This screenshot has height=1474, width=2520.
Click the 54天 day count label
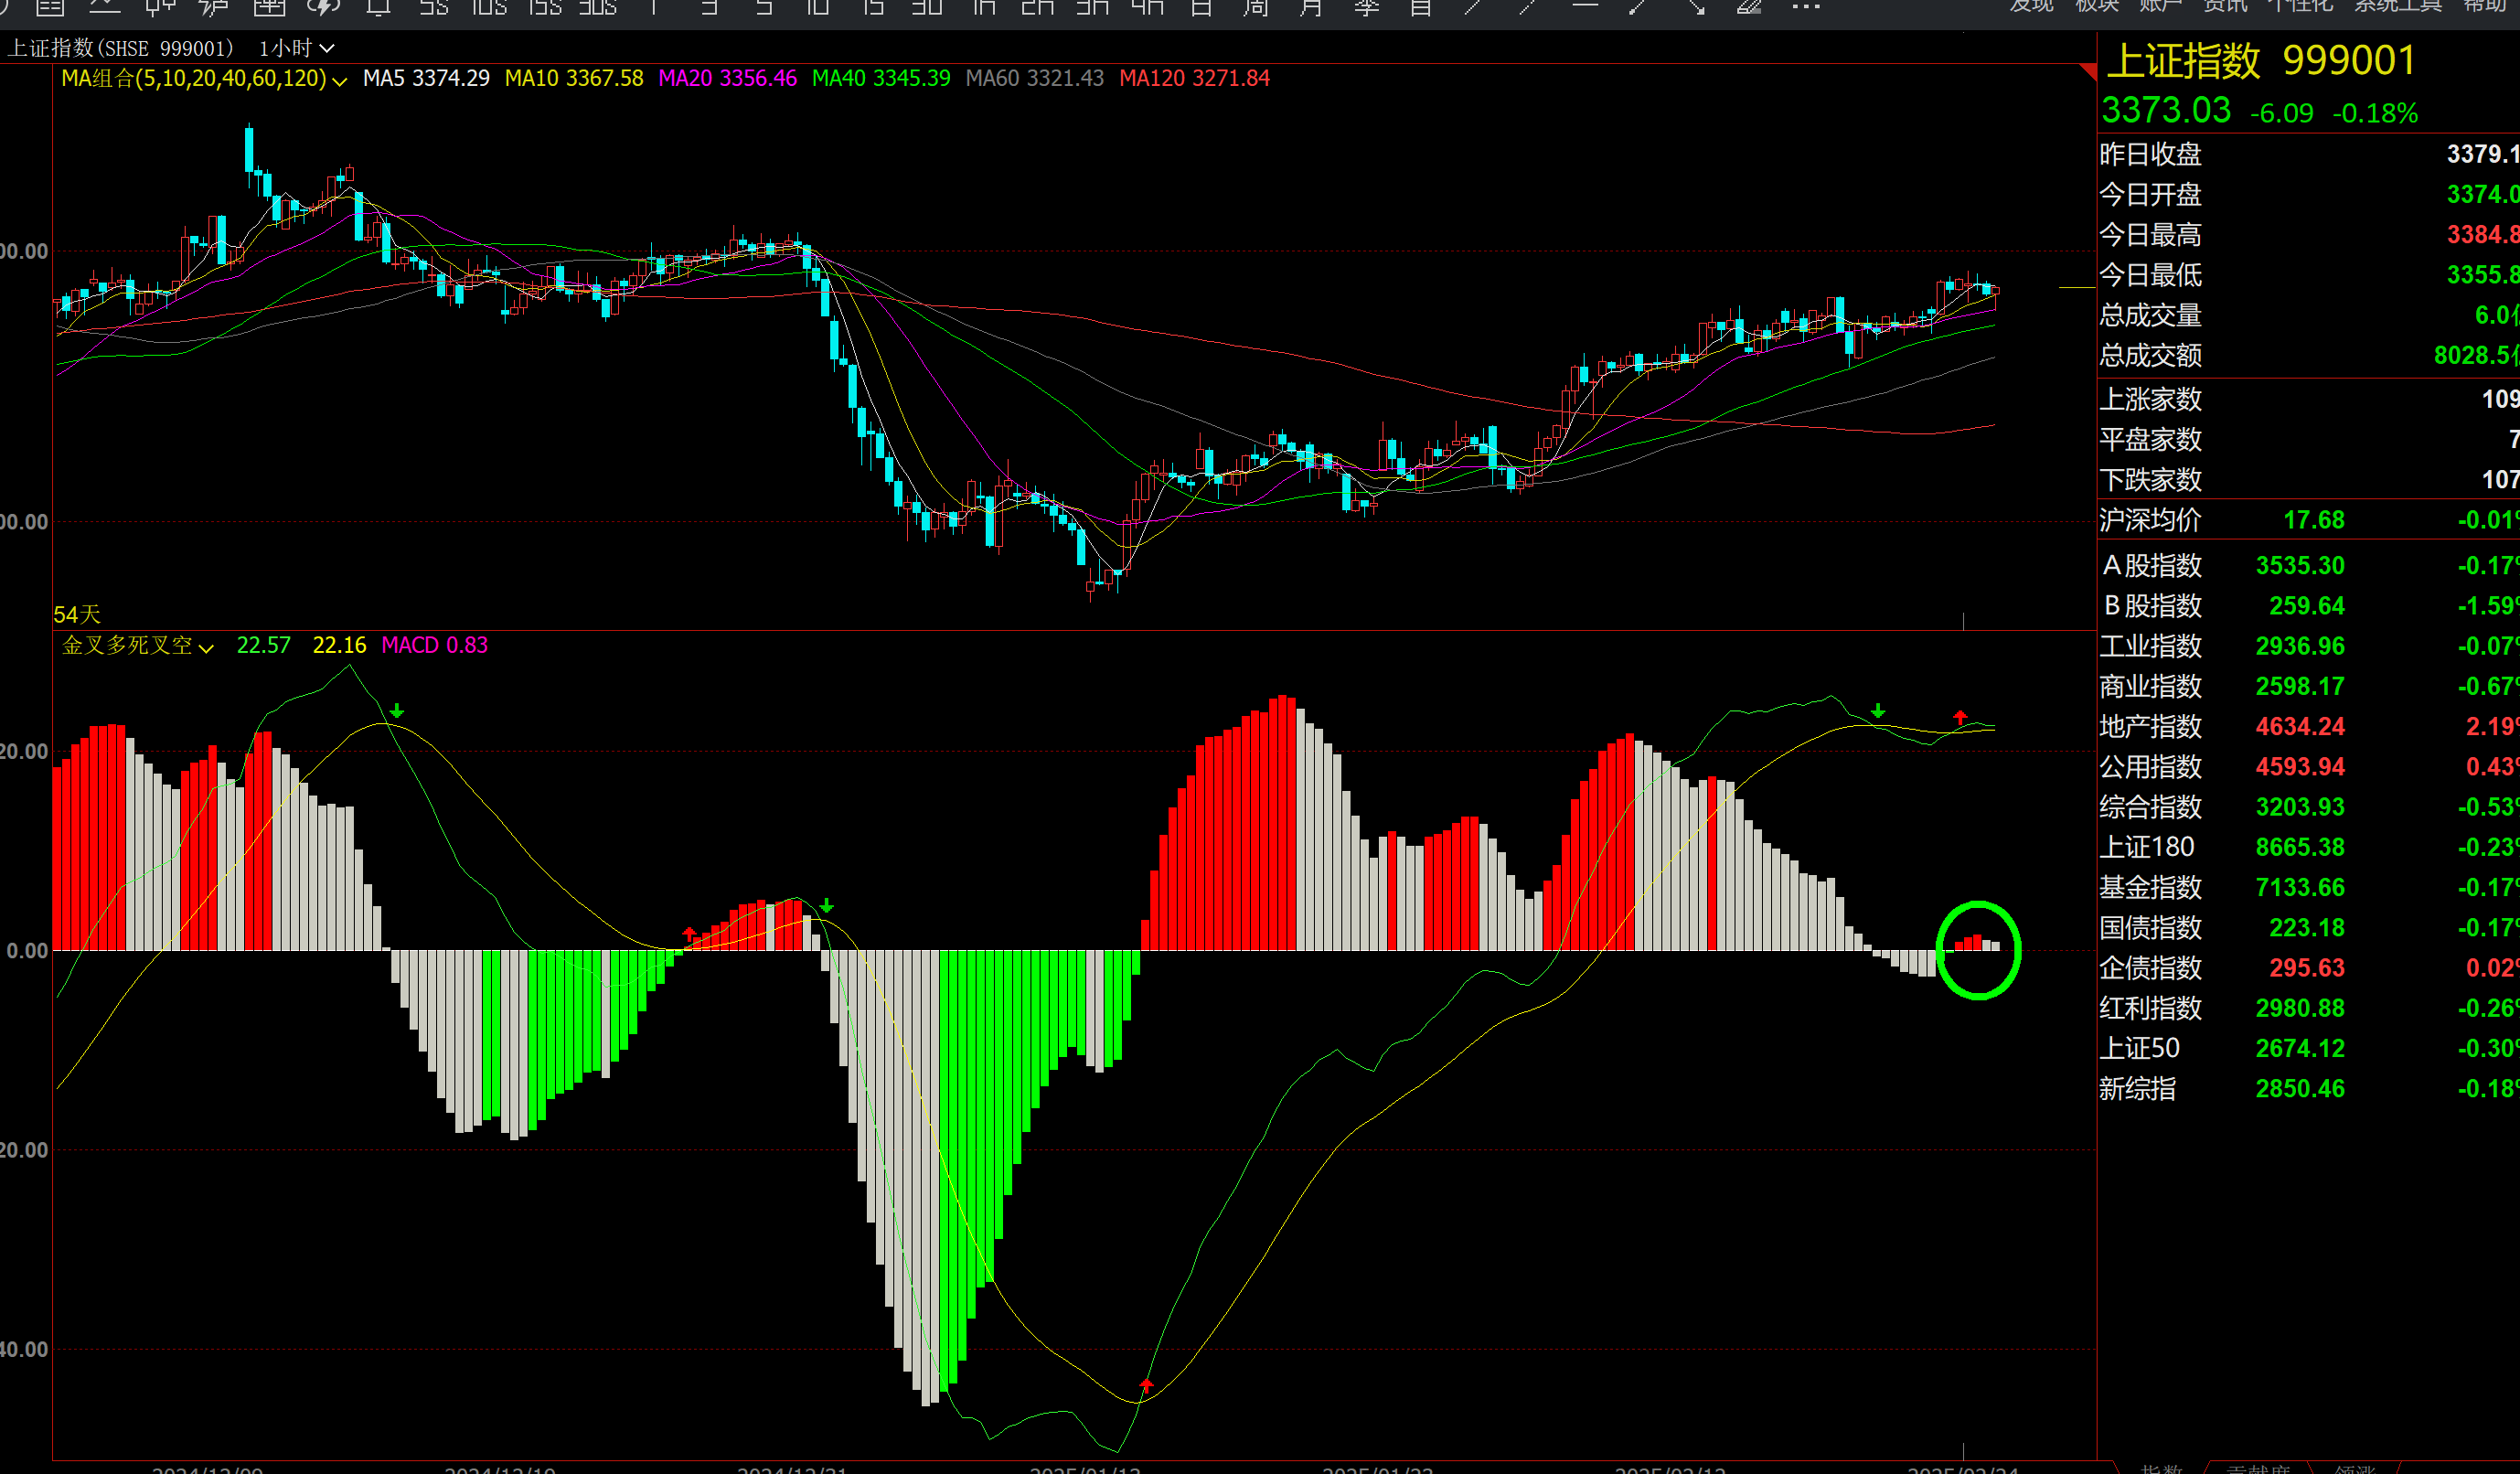77,614
